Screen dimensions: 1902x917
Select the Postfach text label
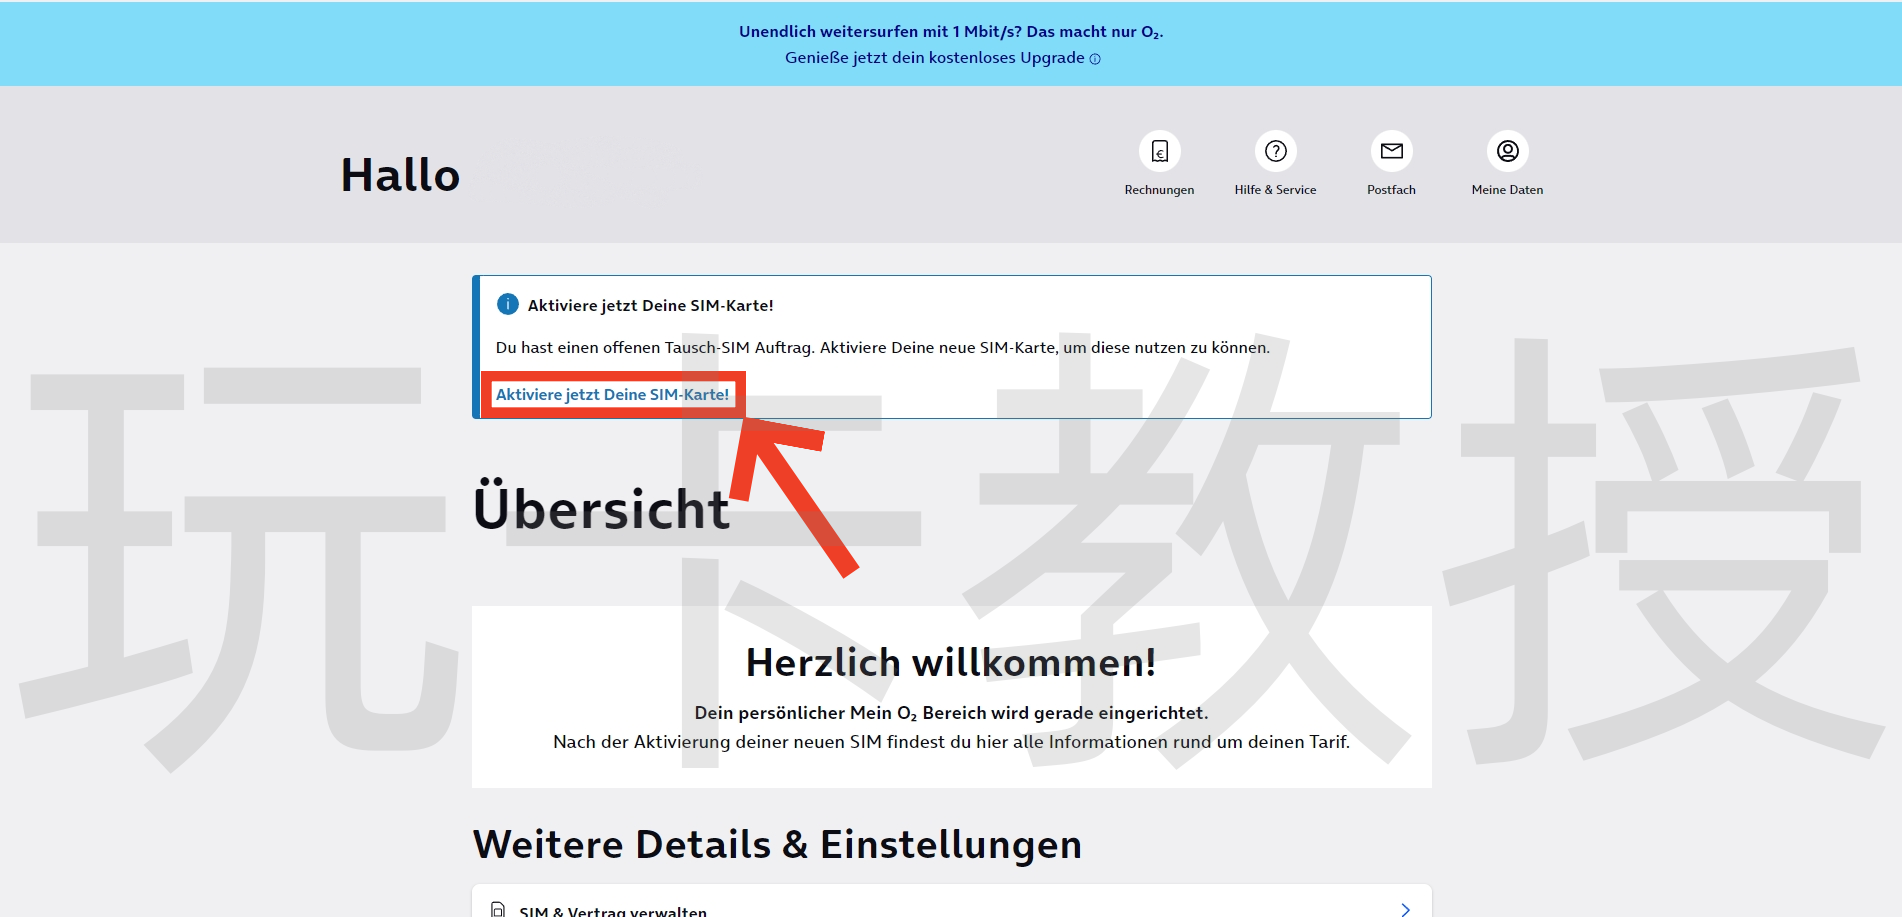pyautogui.click(x=1391, y=190)
